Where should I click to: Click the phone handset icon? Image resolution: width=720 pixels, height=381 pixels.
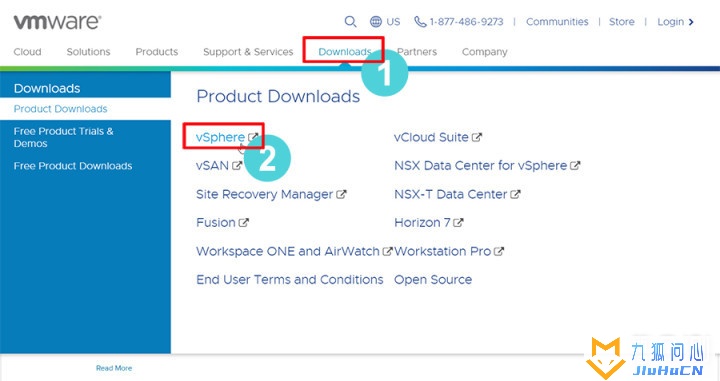[420, 22]
